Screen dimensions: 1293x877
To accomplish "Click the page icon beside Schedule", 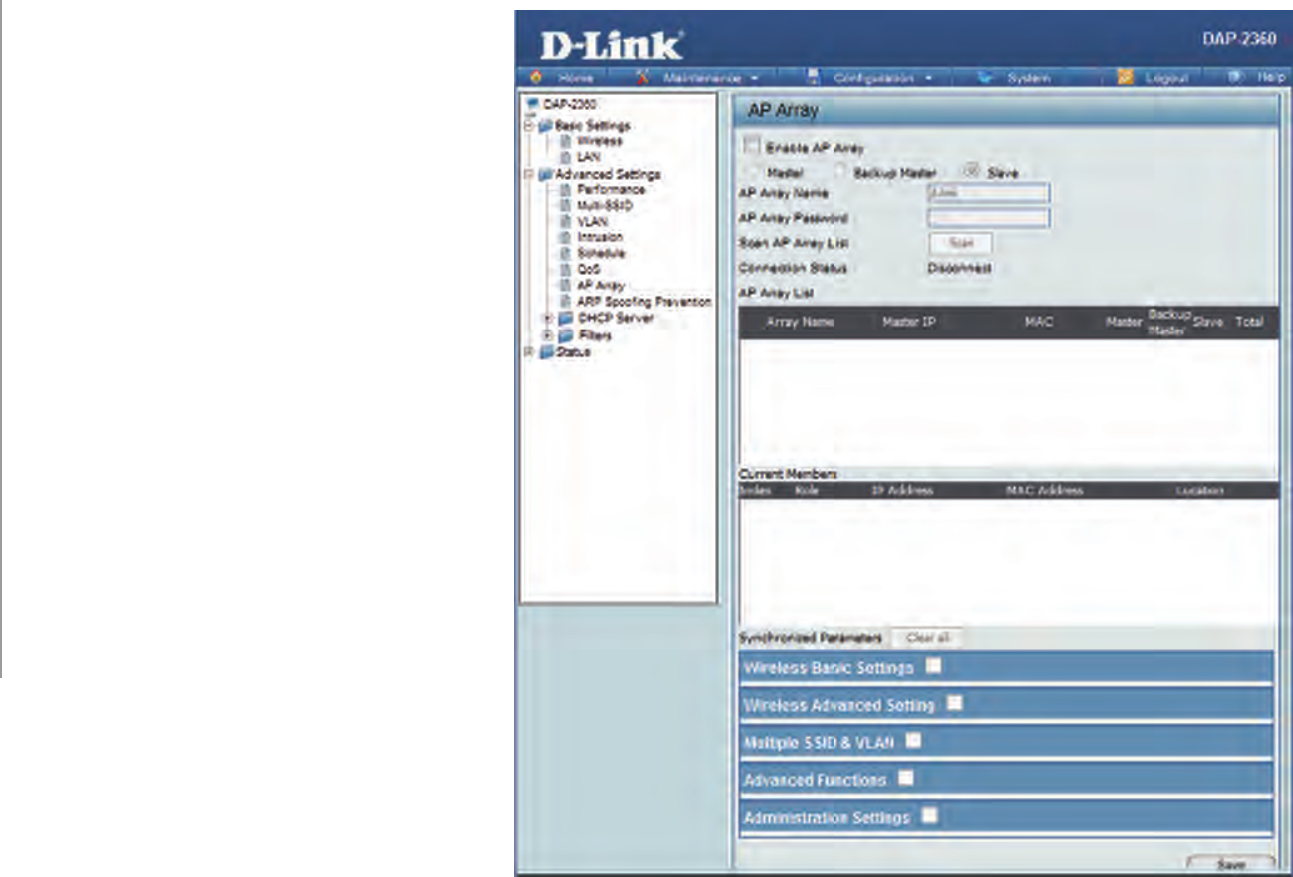I will (x=565, y=254).
